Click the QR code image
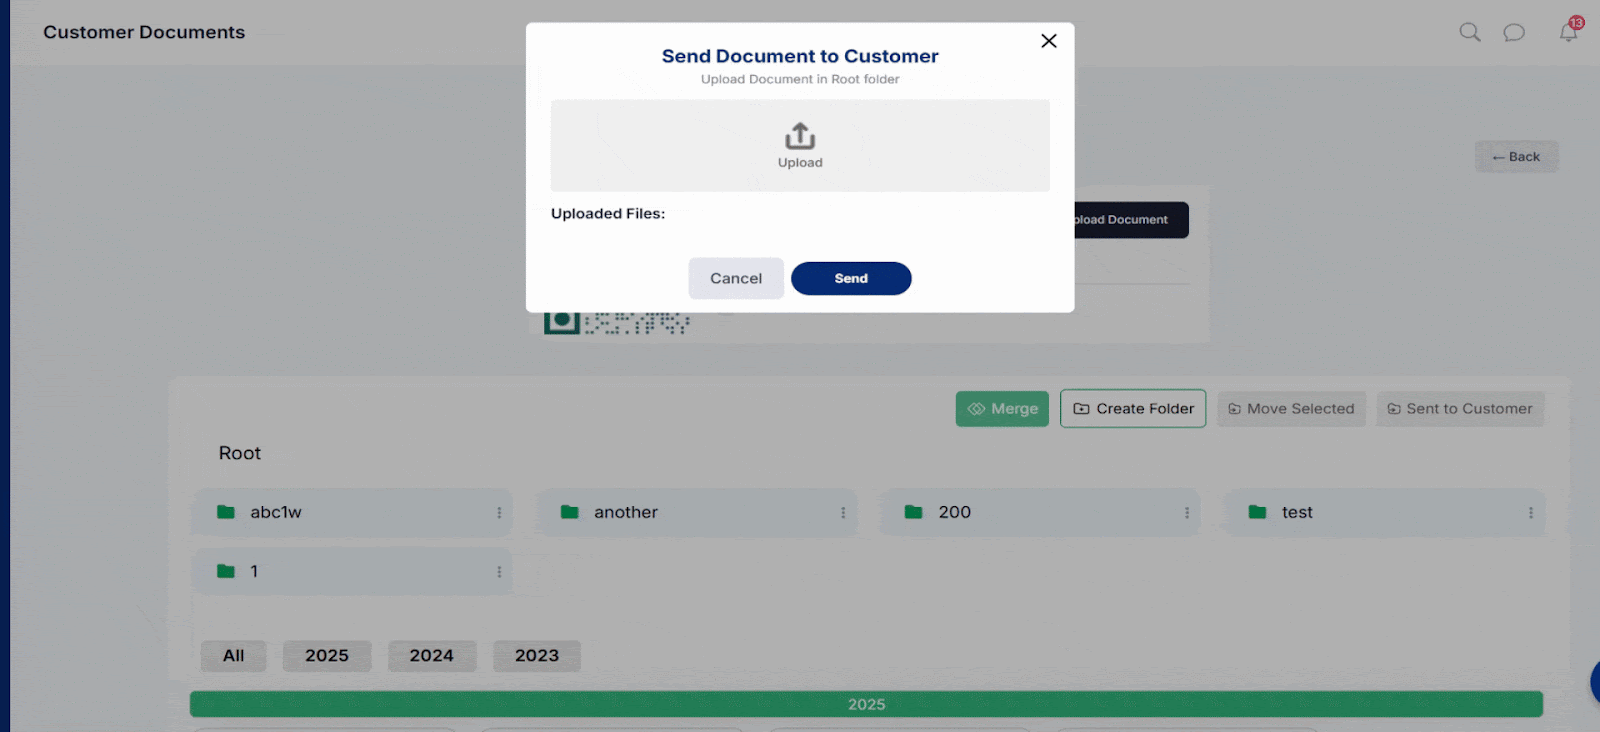Screen dimensions: 1600x732 [x=617, y=322]
